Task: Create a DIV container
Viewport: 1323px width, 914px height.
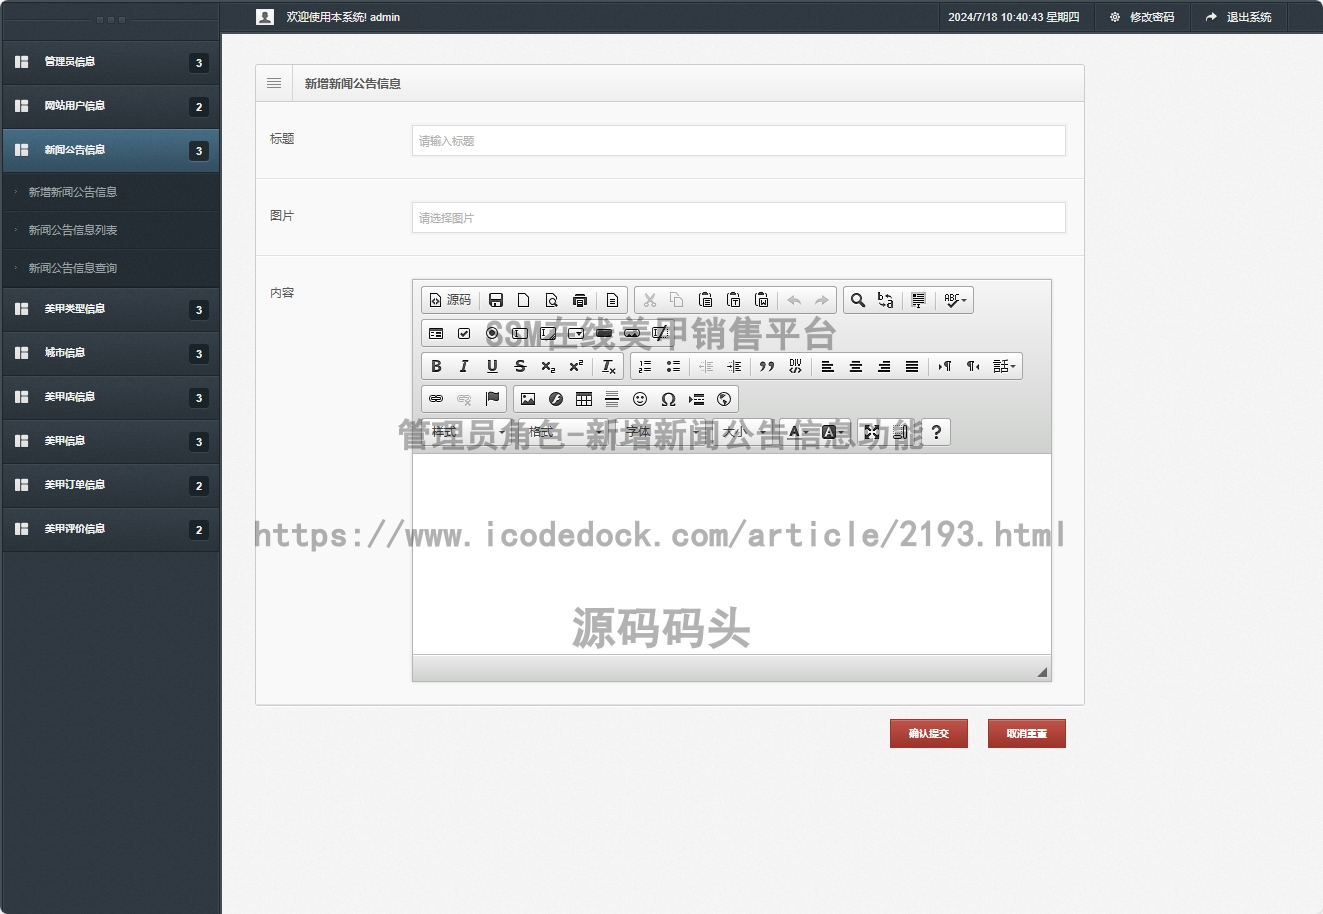Action: [x=795, y=366]
